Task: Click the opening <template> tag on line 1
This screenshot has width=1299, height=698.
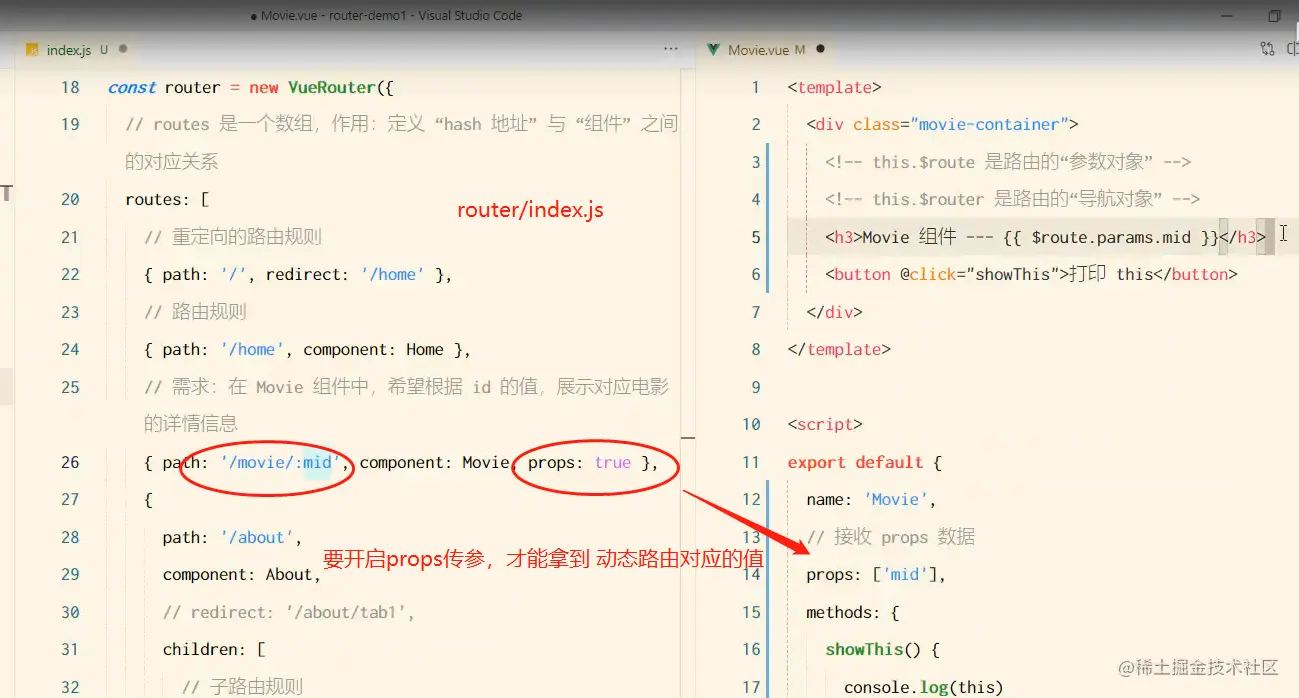Action: point(834,87)
